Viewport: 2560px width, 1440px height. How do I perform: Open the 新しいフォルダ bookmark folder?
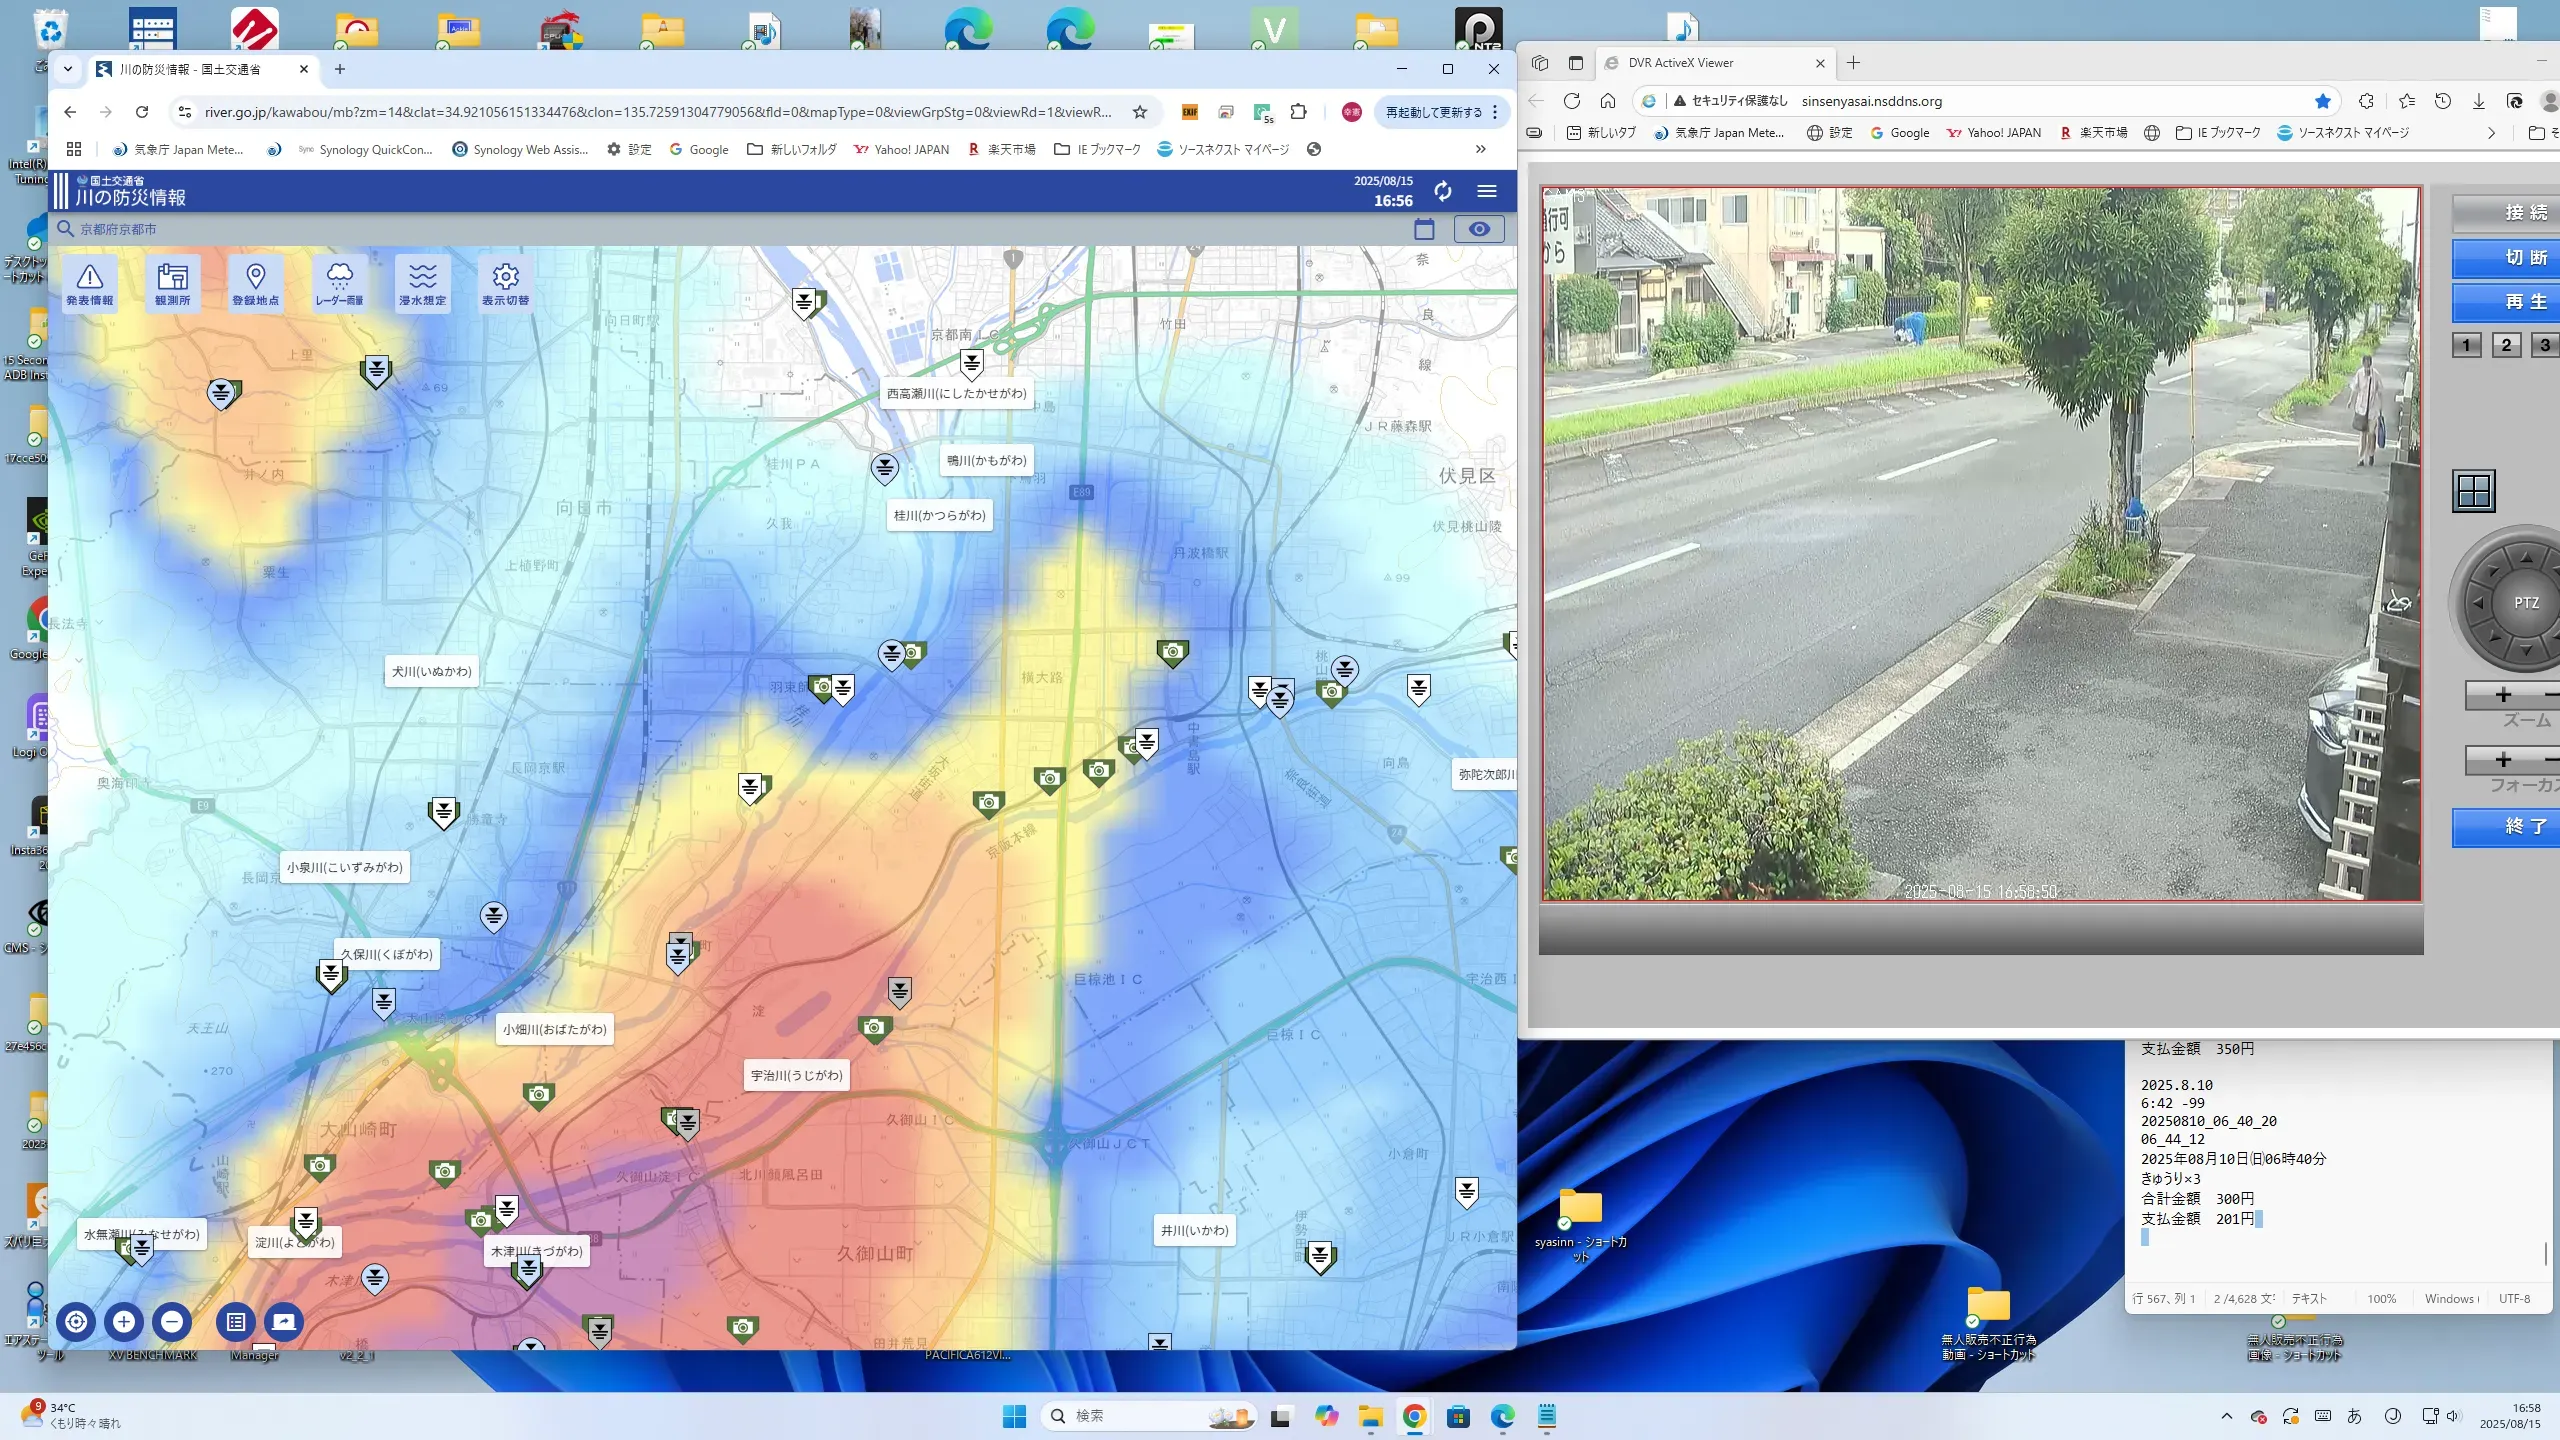[792, 149]
